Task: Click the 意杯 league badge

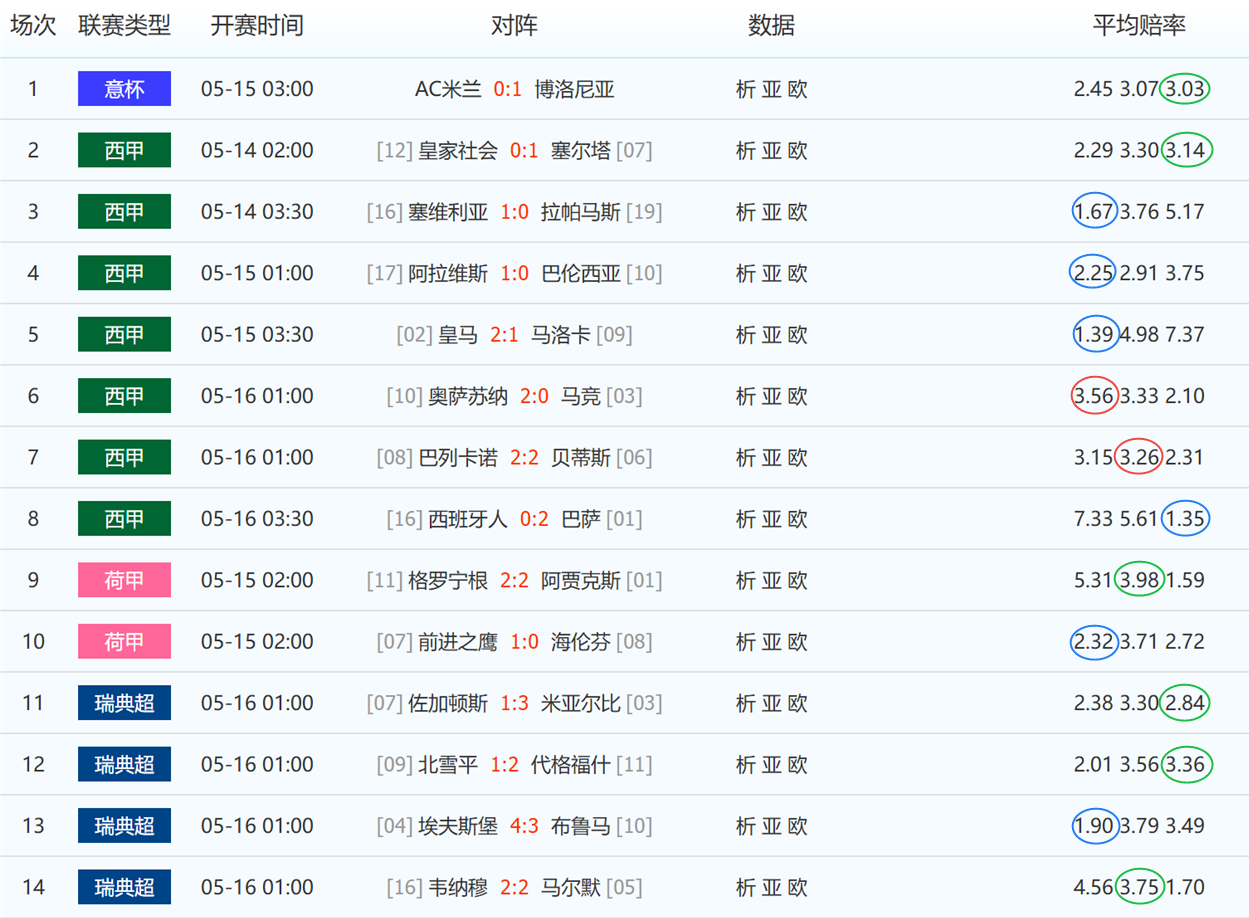Action: pyautogui.click(x=124, y=89)
